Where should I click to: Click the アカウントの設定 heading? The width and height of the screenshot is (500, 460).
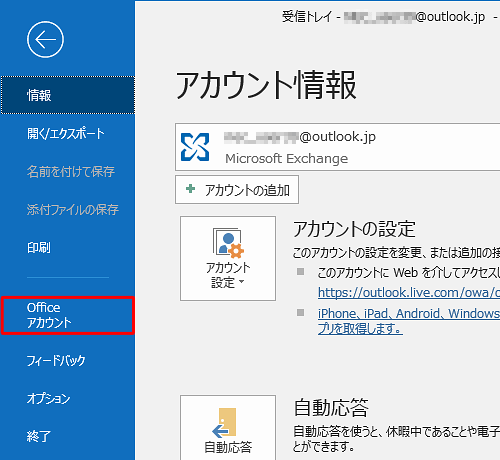click(x=354, y=229)
